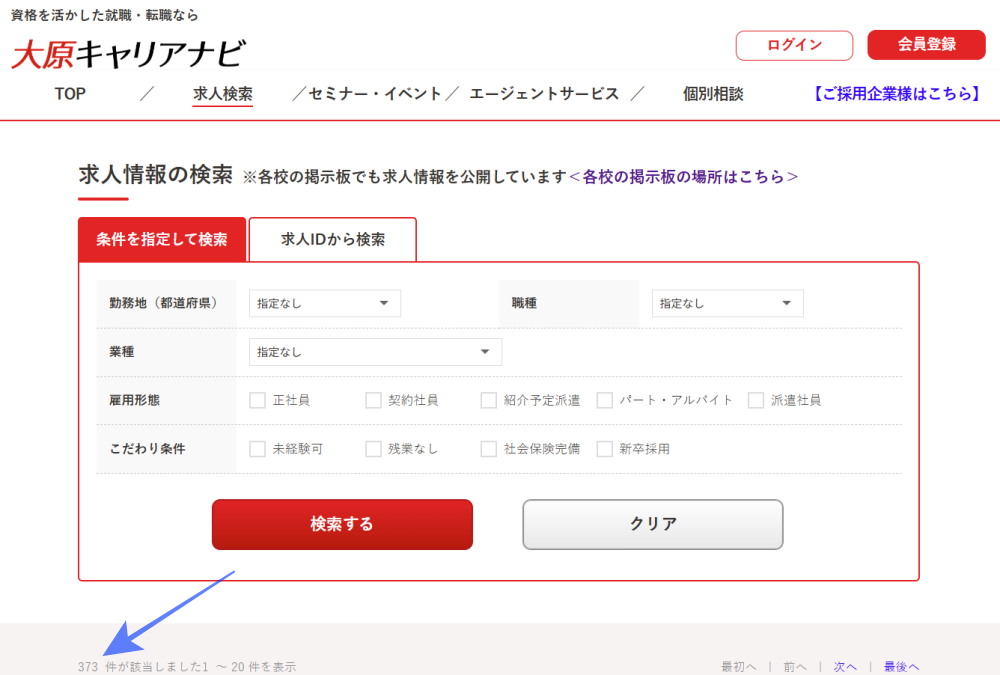Click the クリア button
Screen dimensions: 1000x675
(x=653, y=524)
